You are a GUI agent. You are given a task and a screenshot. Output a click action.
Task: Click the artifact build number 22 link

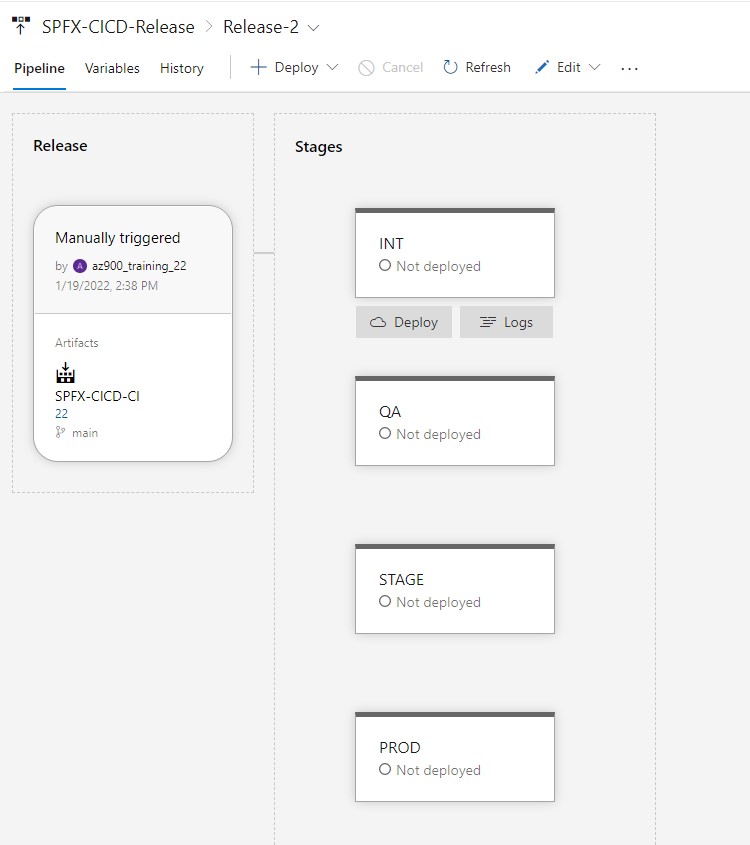pyautogui.click(x=62, y=413)
